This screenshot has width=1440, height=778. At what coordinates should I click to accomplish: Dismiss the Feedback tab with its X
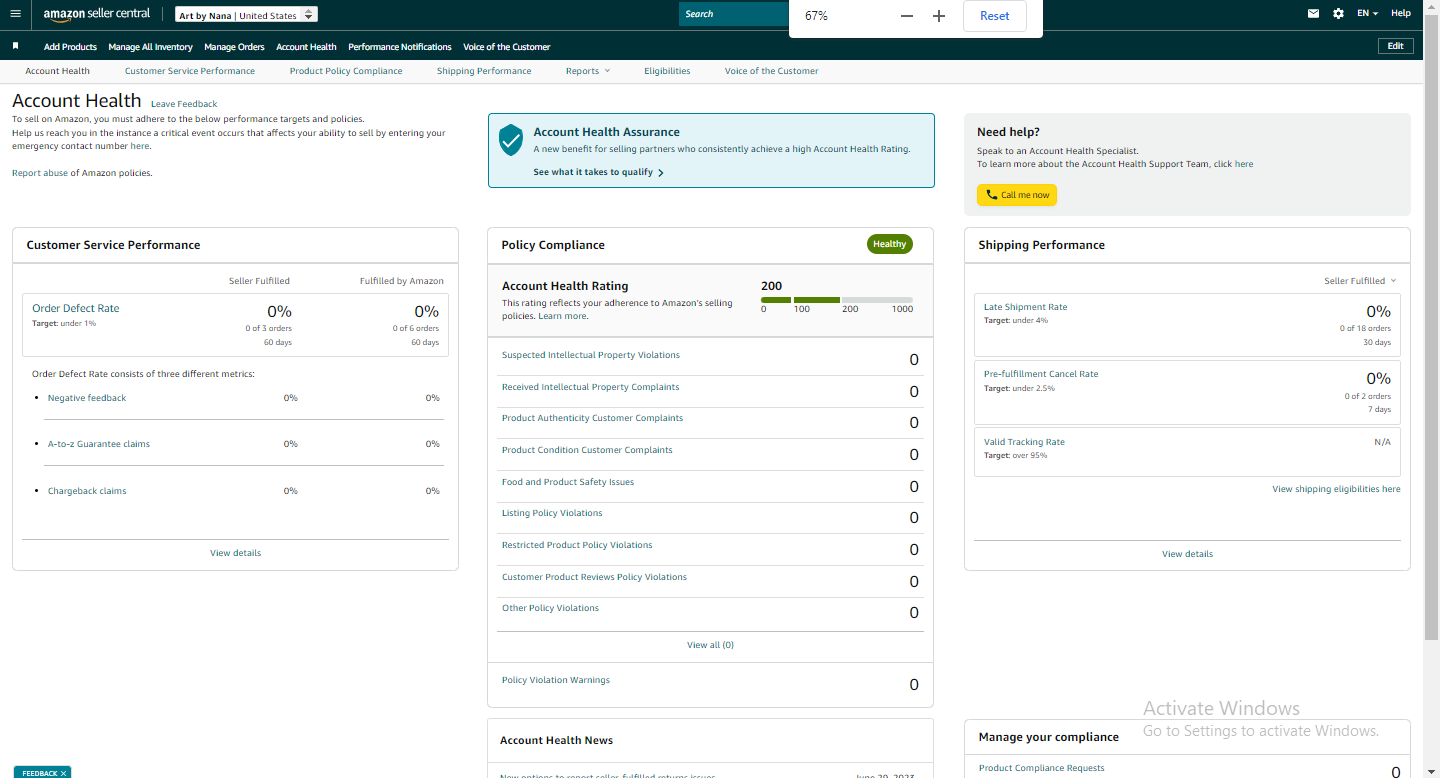pyautogui.click(x=63, y=773)
